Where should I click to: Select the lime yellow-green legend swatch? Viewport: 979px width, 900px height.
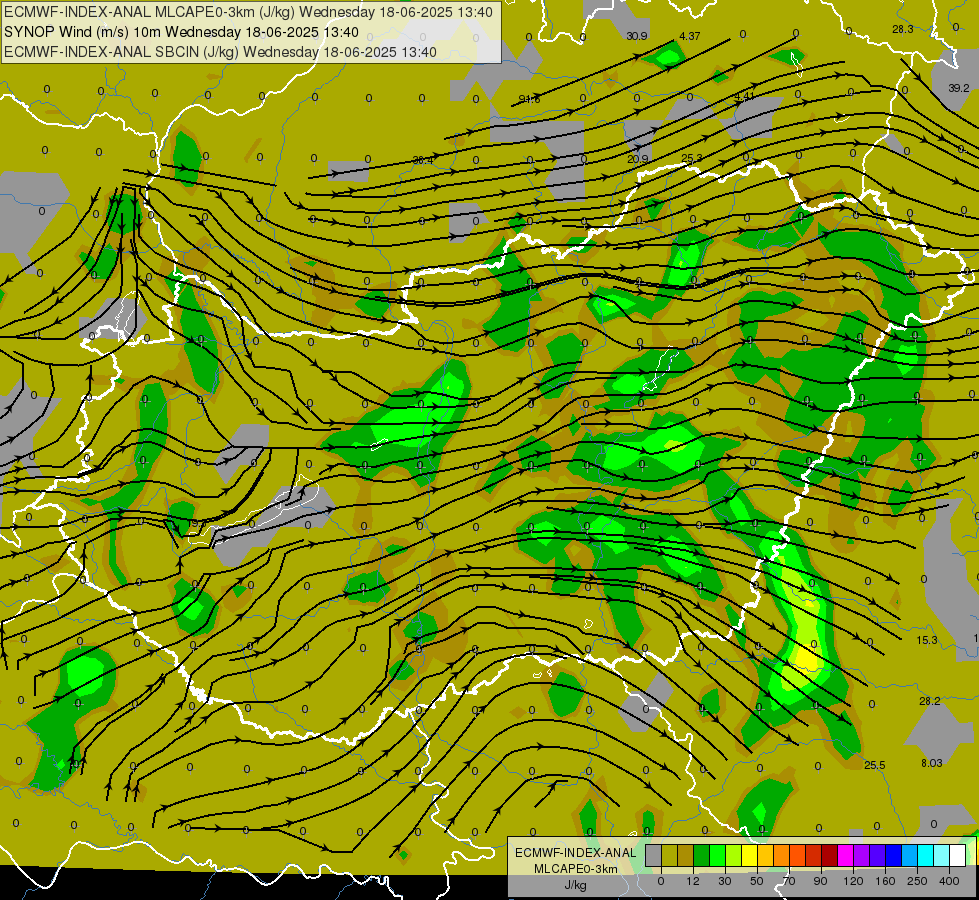tap(734, 855)
